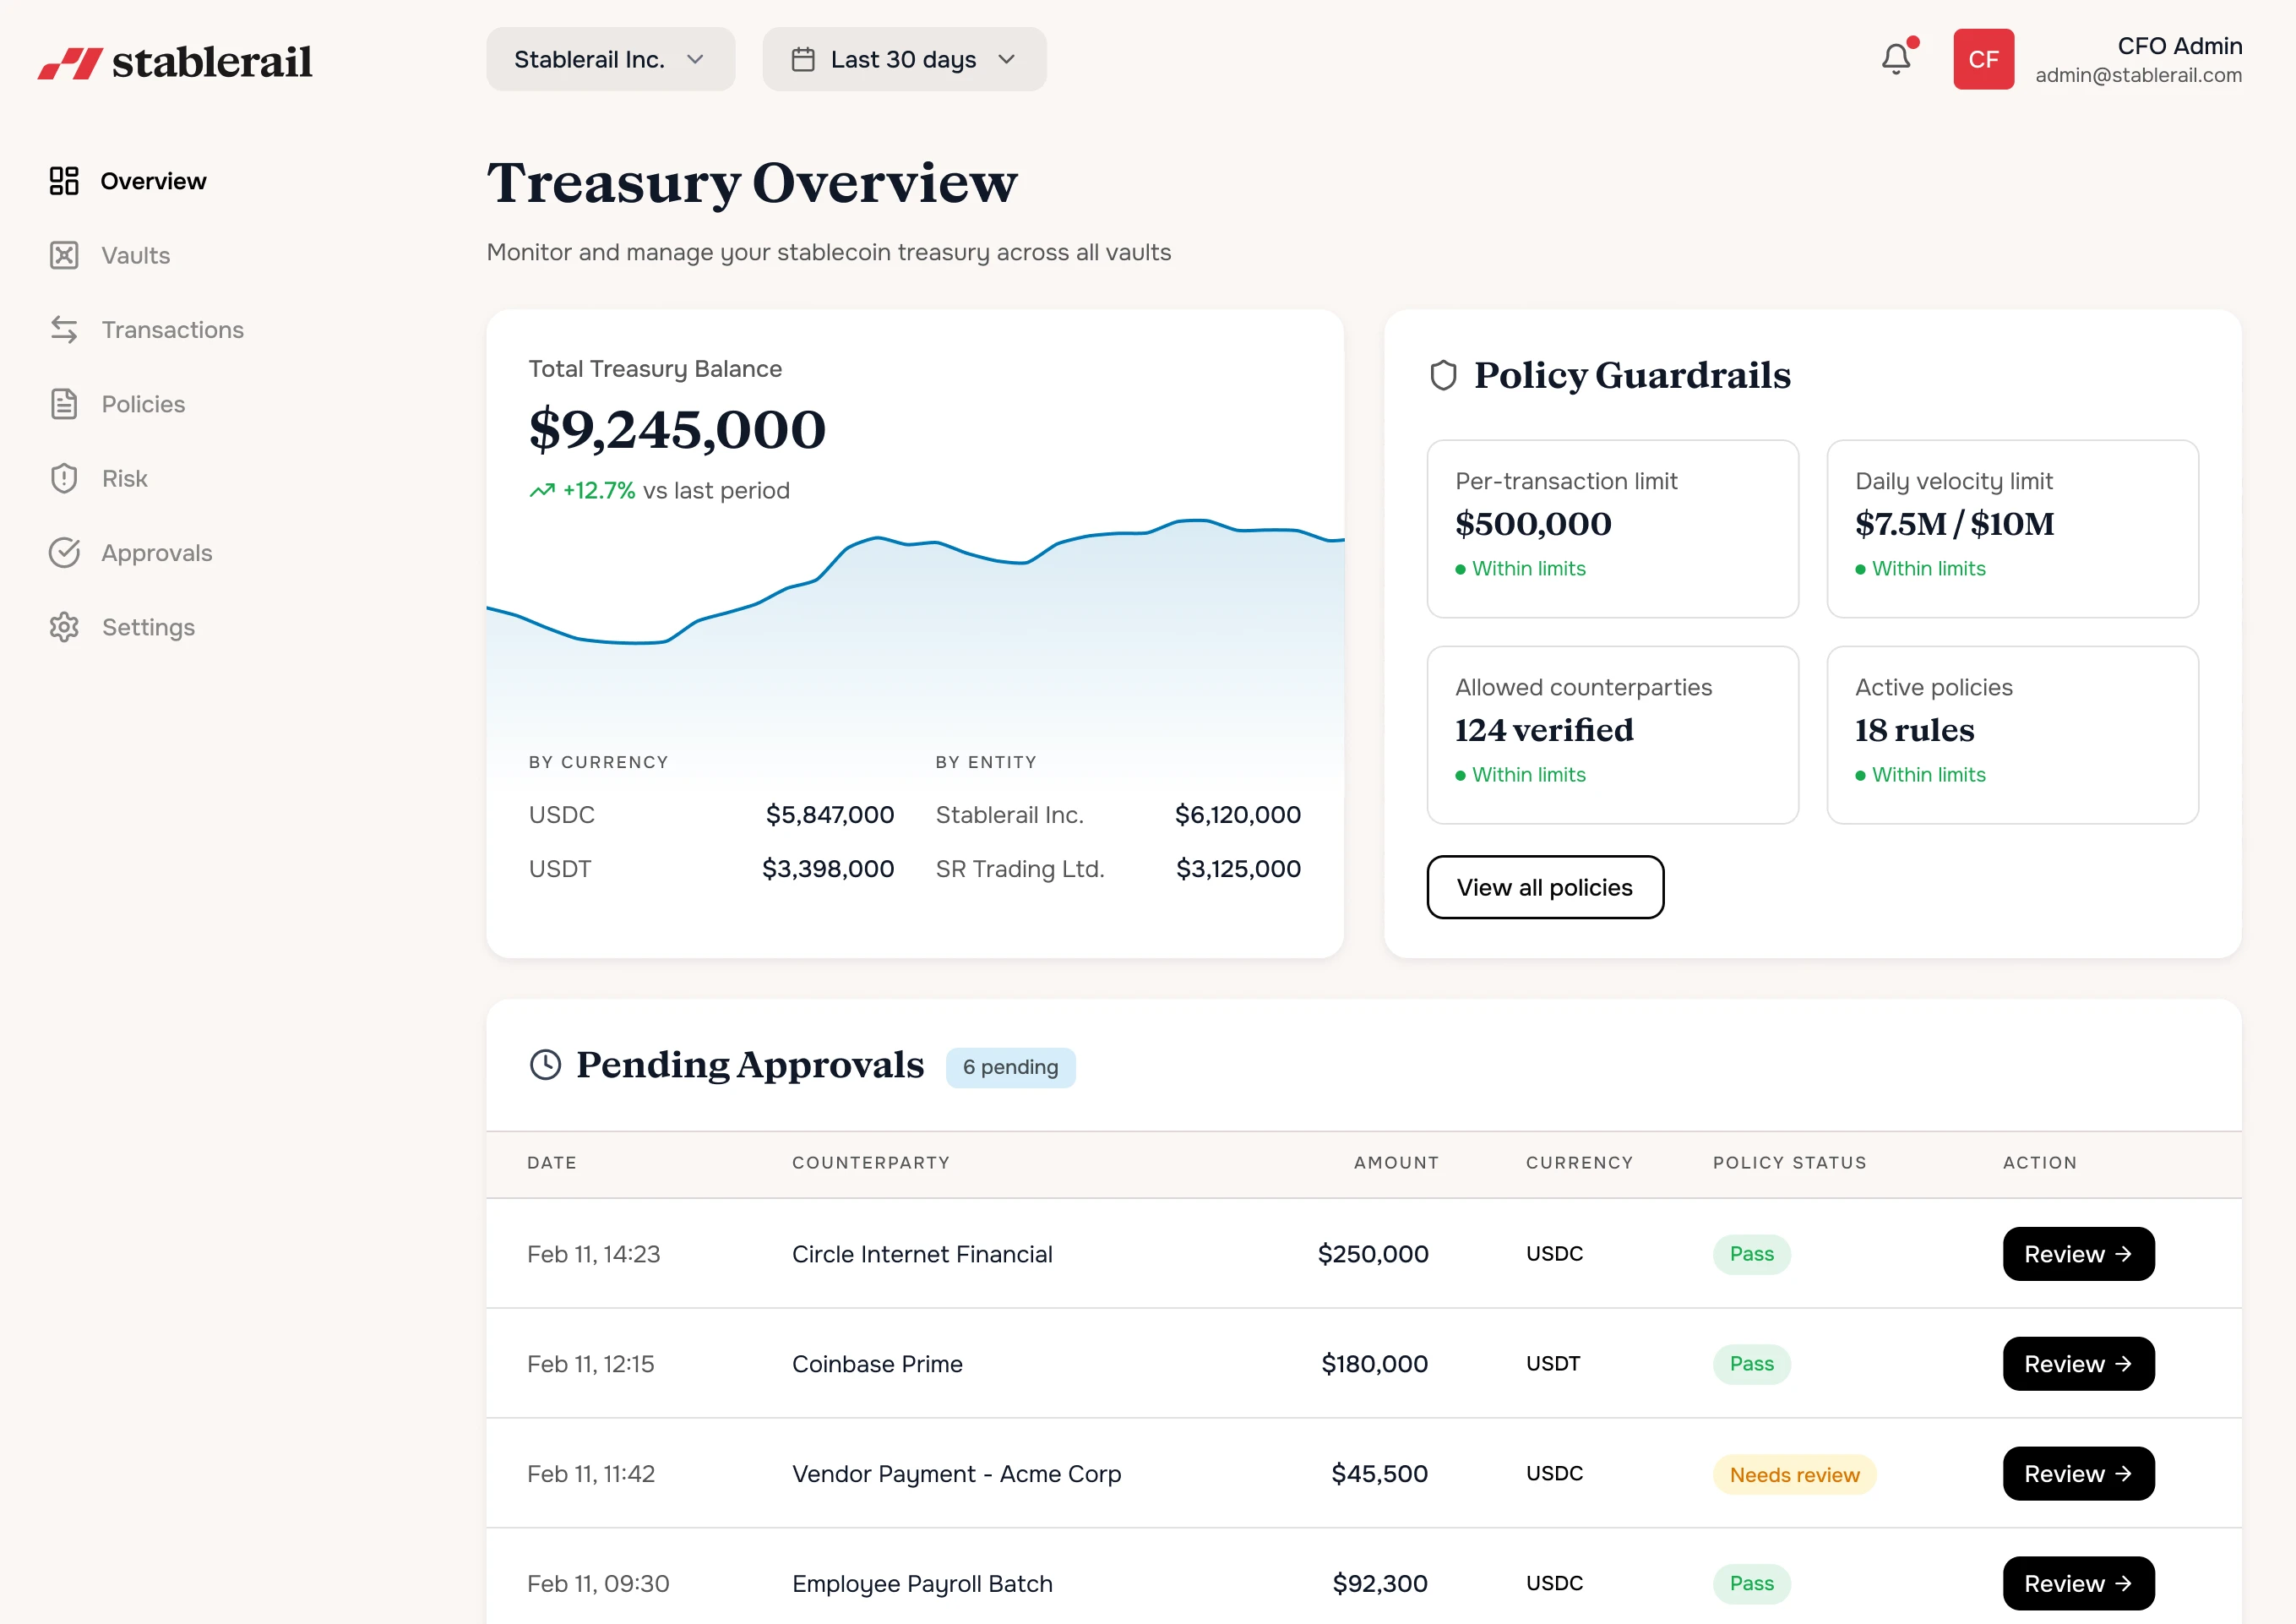
Task: Review the Vendor Payment Acme Corp request
Action: [x=2077, y=1473]
